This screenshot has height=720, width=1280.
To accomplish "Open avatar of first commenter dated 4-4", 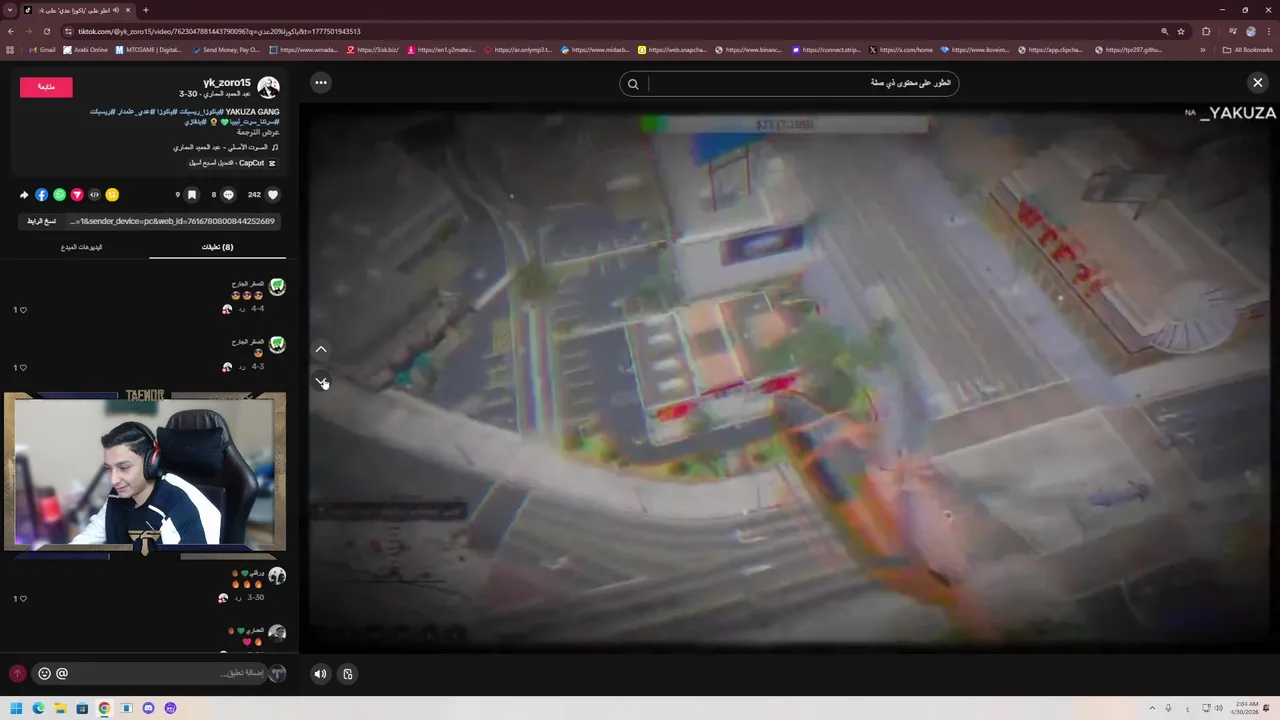I will [x=277, y=287].
